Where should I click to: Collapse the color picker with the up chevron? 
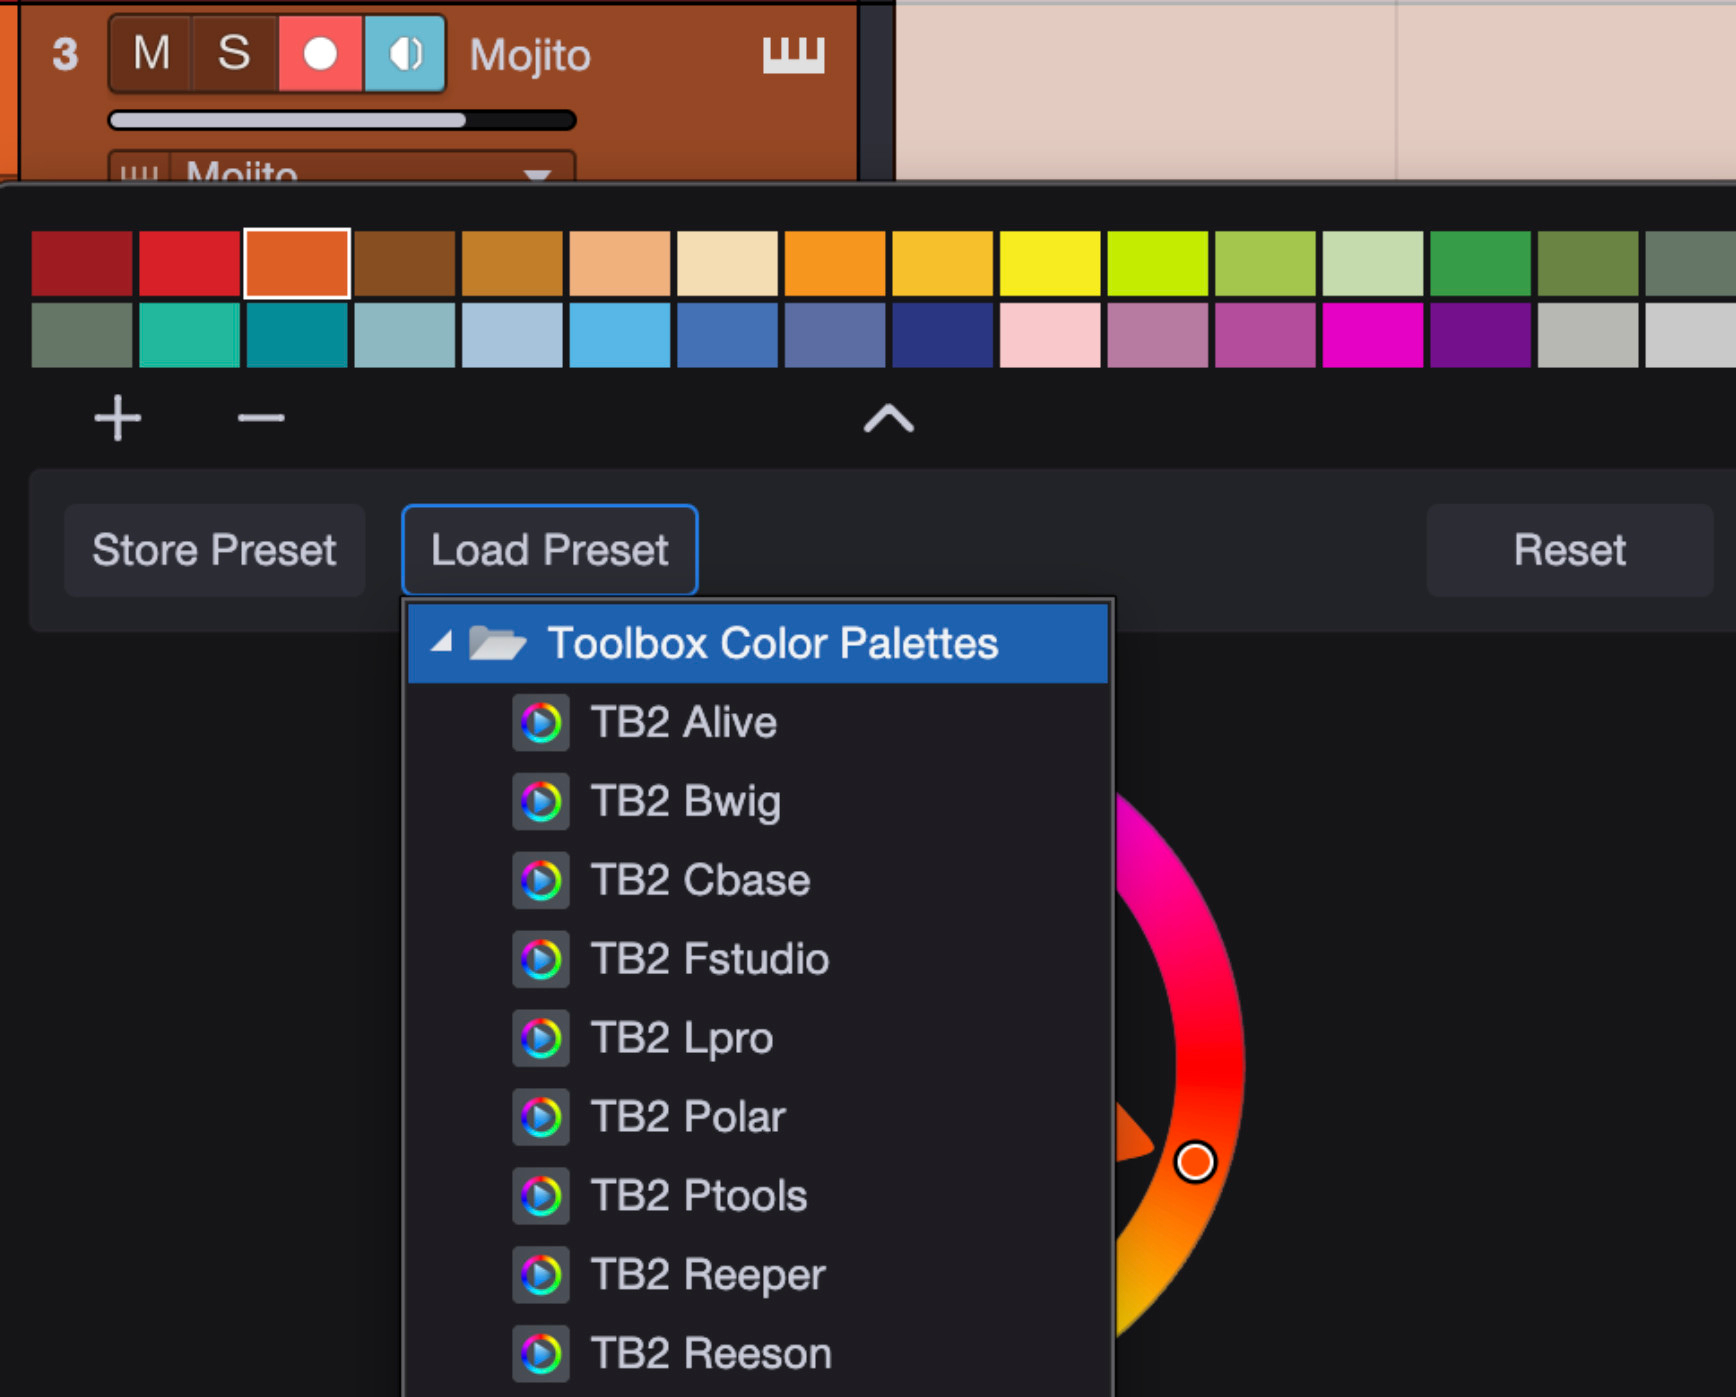[888, 418]
